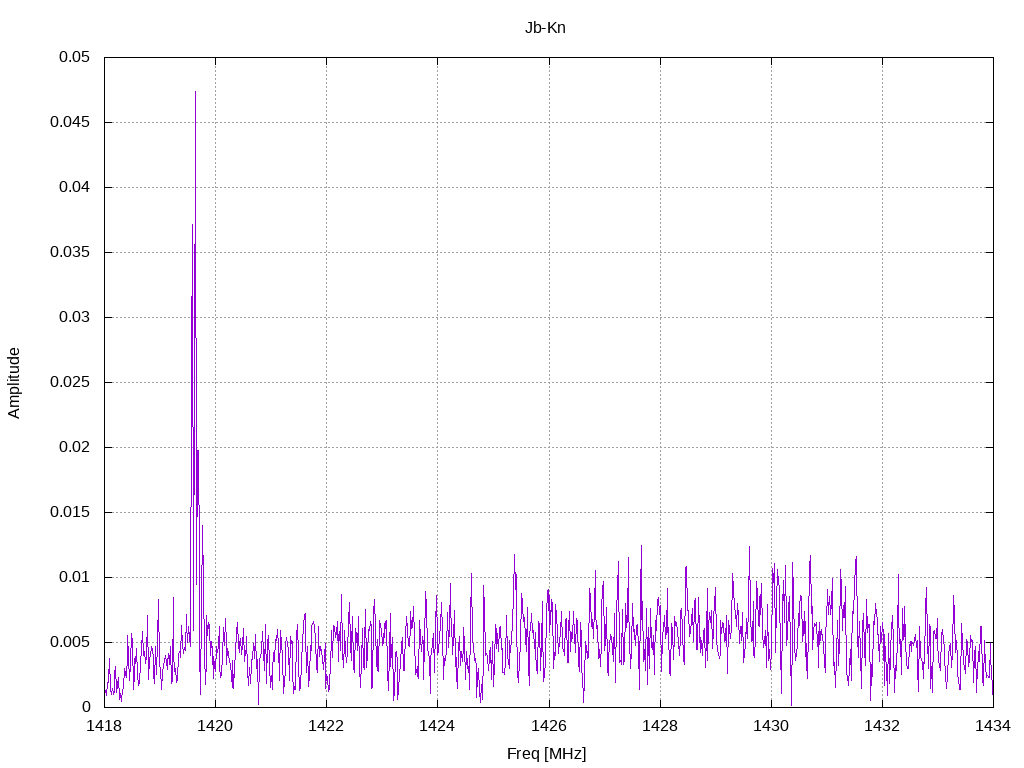
Task: Click the plot title Jb-Kn
Action: coord(545,28)
